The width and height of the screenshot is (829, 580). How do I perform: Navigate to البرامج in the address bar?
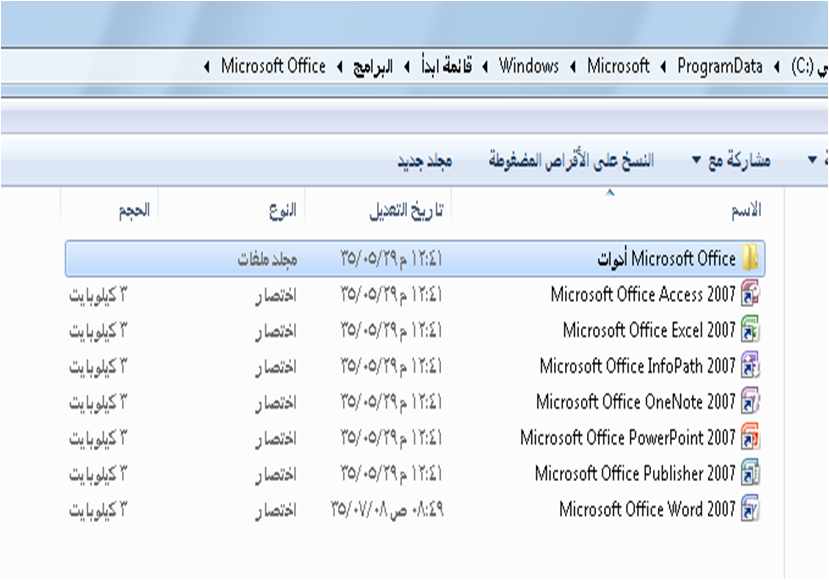point(373,67)
